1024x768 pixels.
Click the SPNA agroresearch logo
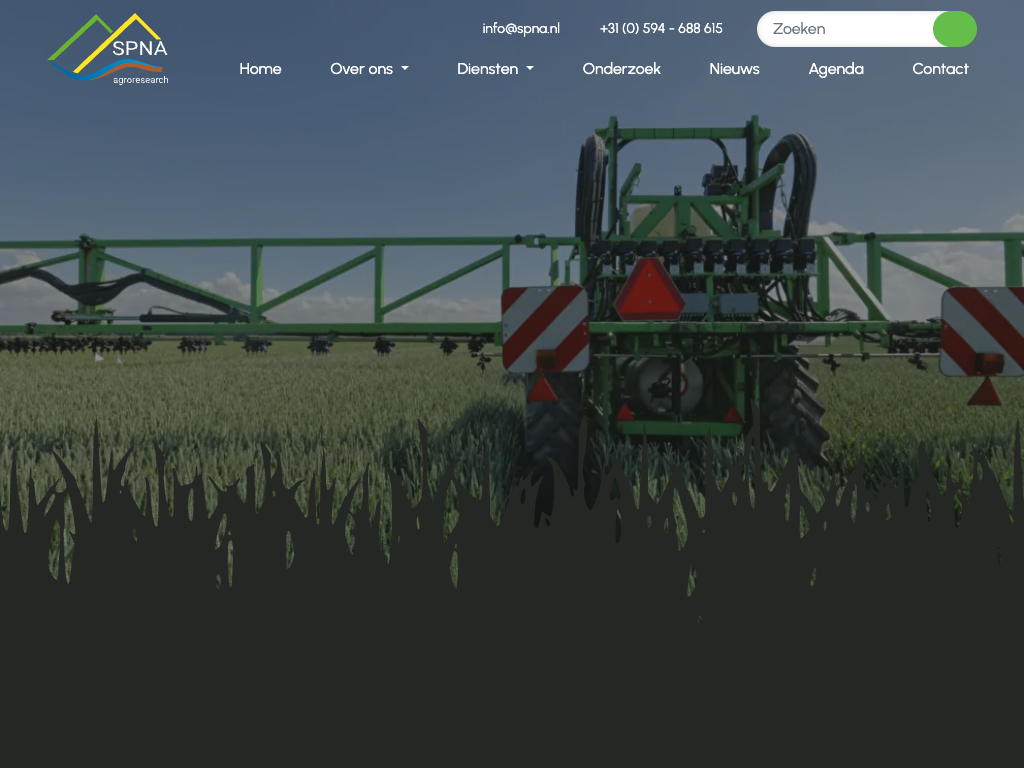coord(108,50)
